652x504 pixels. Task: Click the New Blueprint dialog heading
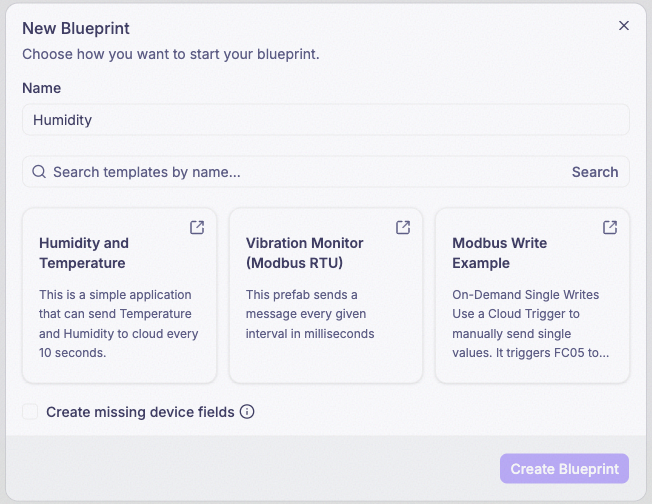(76, 29)
